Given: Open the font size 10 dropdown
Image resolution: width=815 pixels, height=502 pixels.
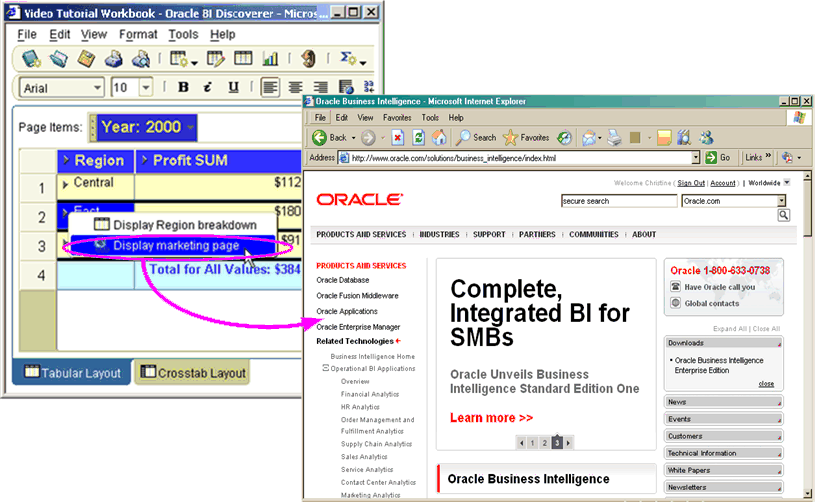Looking at the screenshot, I should coord(146,88).
